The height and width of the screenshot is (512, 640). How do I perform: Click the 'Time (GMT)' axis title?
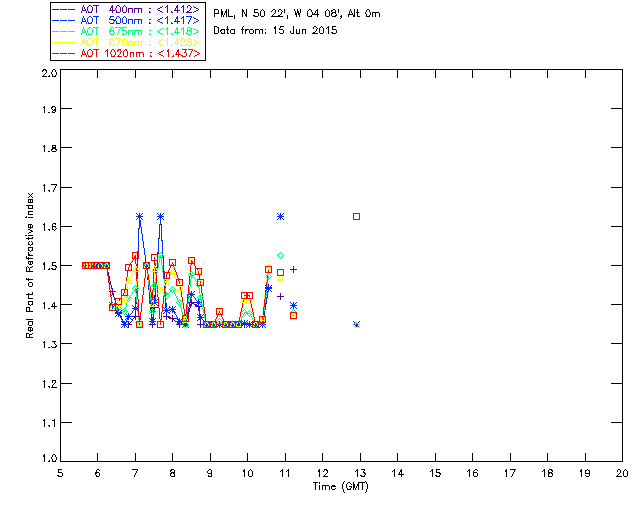coord(340,487)
